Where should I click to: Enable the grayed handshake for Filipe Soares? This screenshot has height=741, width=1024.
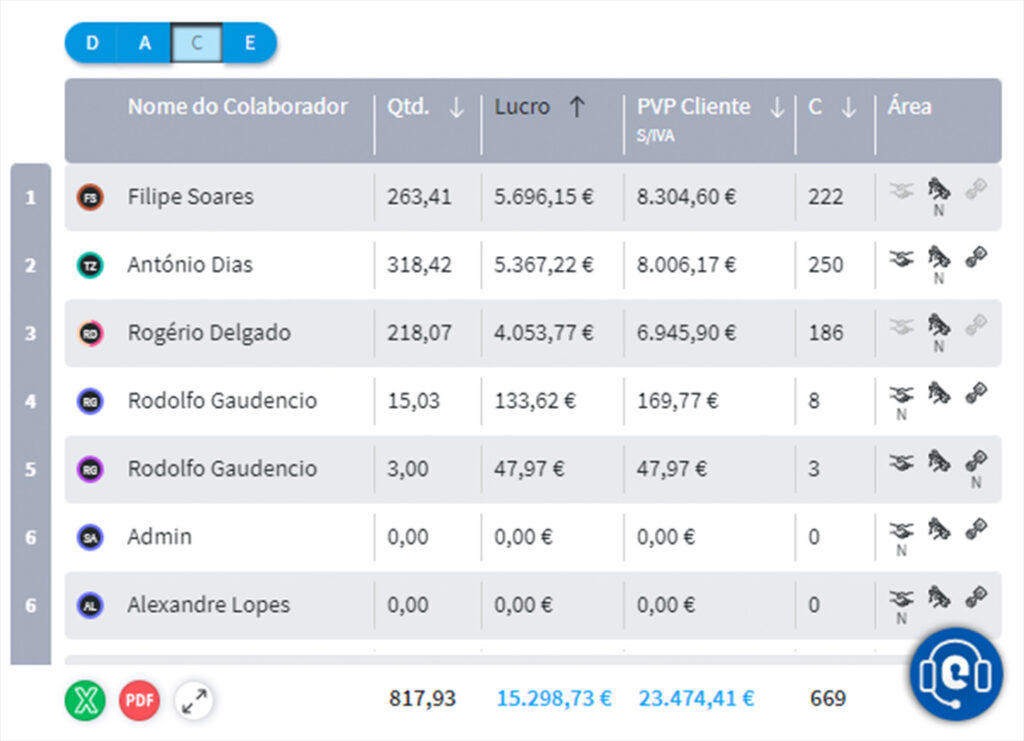(x=901, y=190)
